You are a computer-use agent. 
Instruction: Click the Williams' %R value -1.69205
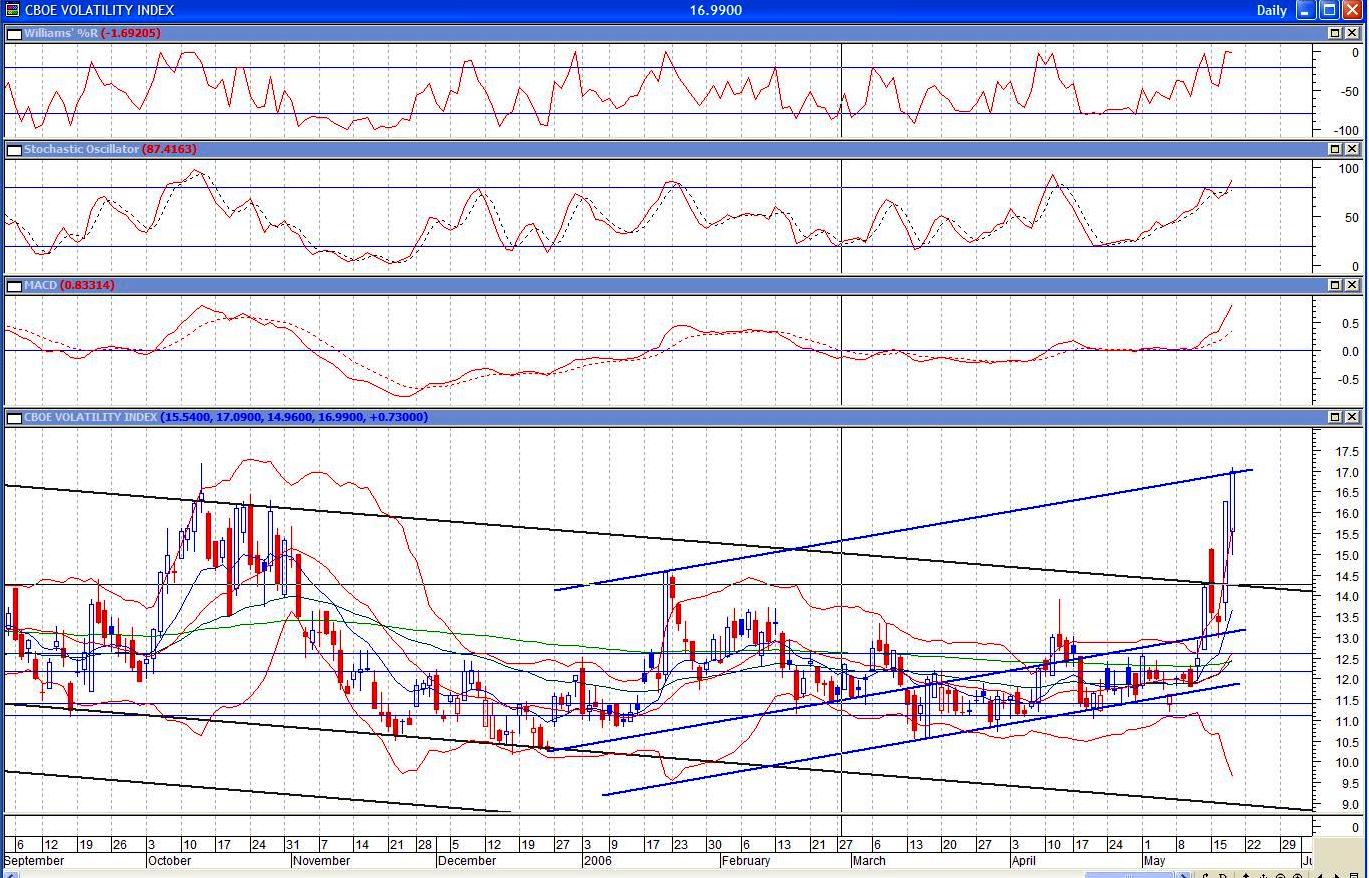point(131,34)
